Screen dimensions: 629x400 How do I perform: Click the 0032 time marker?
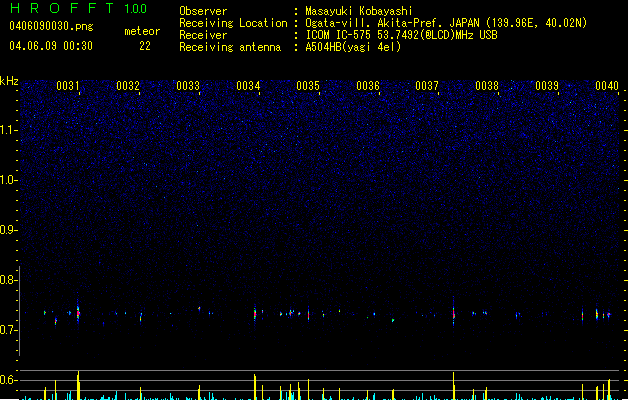(x=128, y=86)
